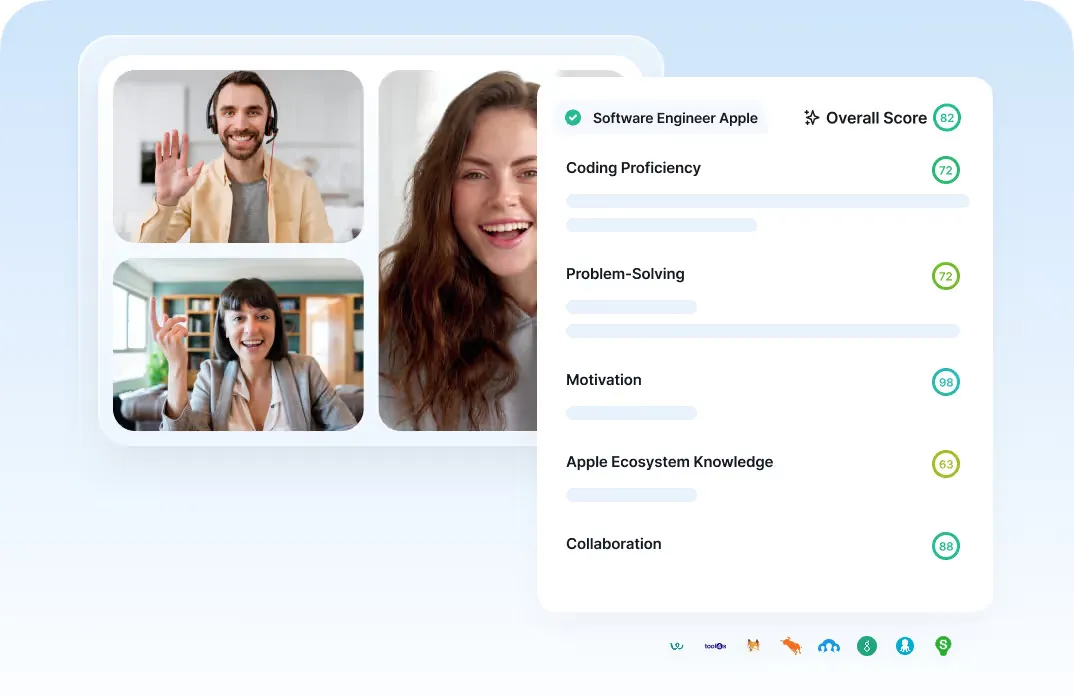The image size is (1074, 696).
Task: Open the Collaboration section heading
Action: (x=613, y=544)
